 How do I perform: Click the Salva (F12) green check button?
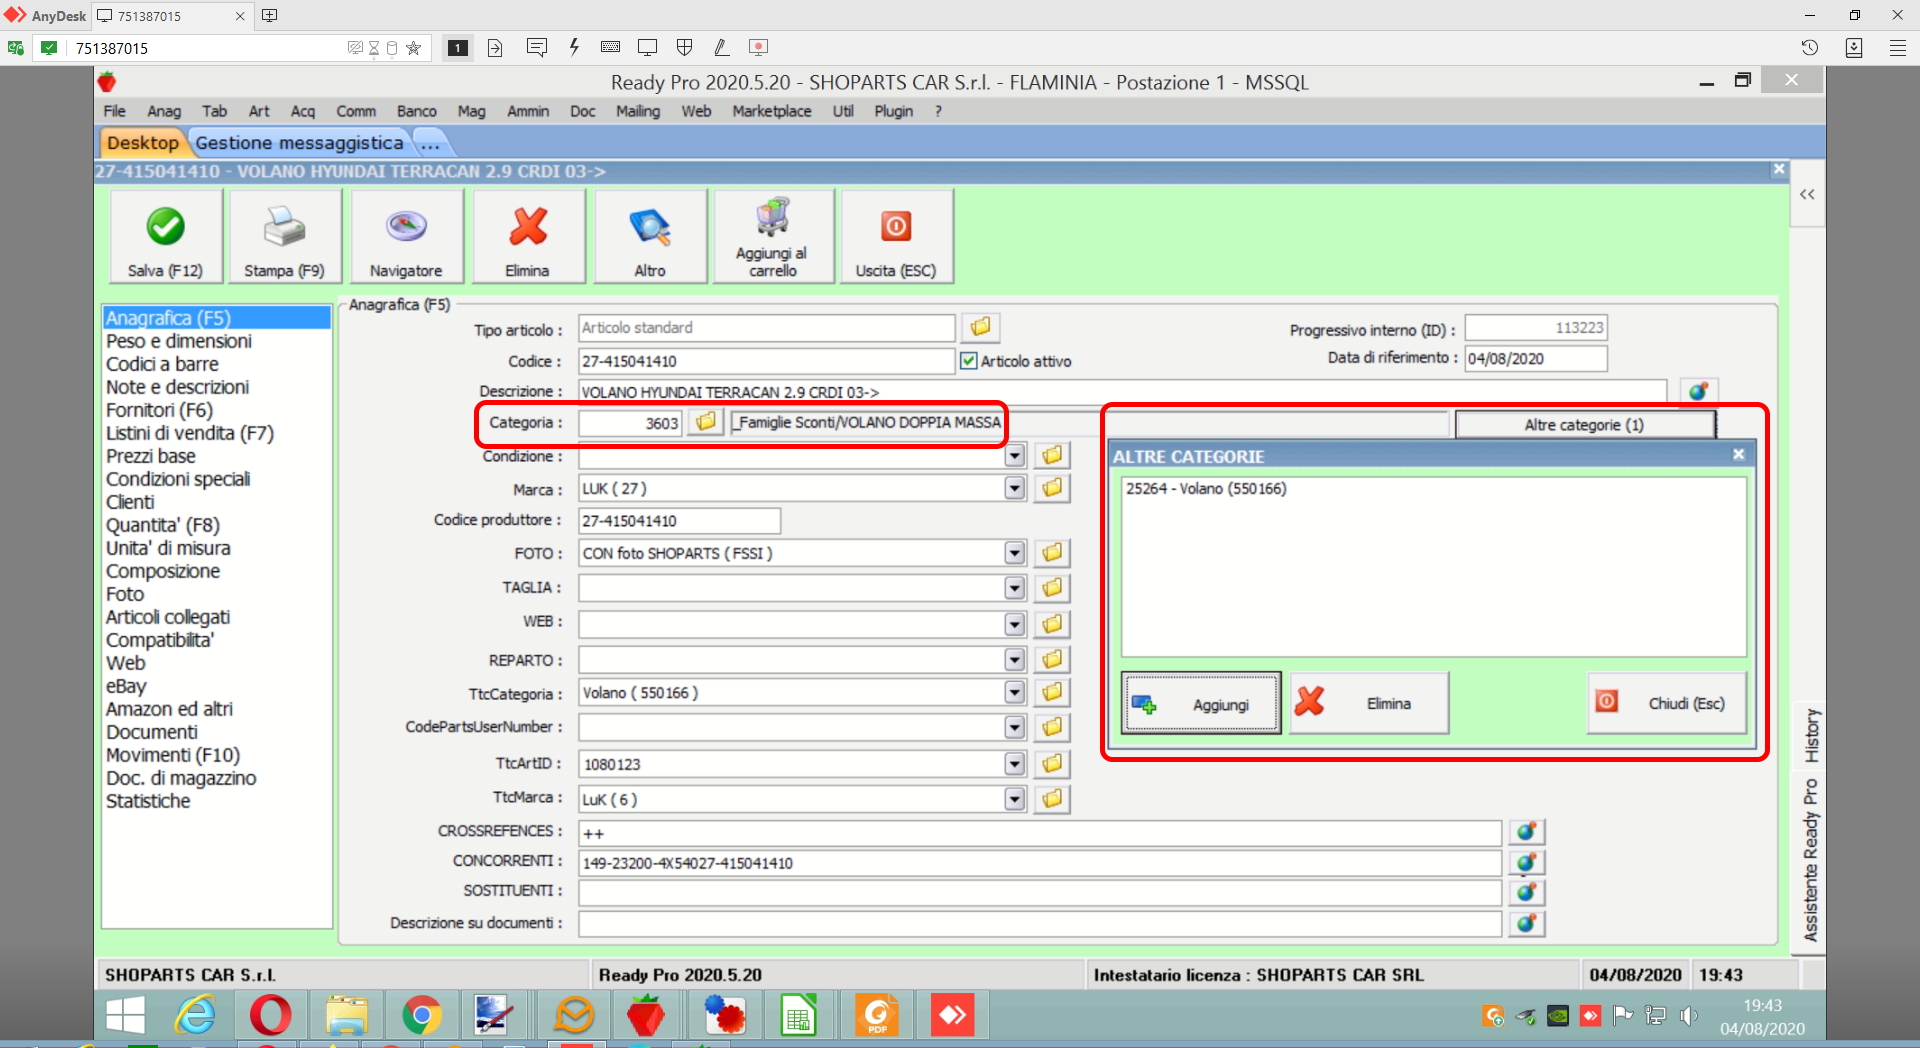165,237
